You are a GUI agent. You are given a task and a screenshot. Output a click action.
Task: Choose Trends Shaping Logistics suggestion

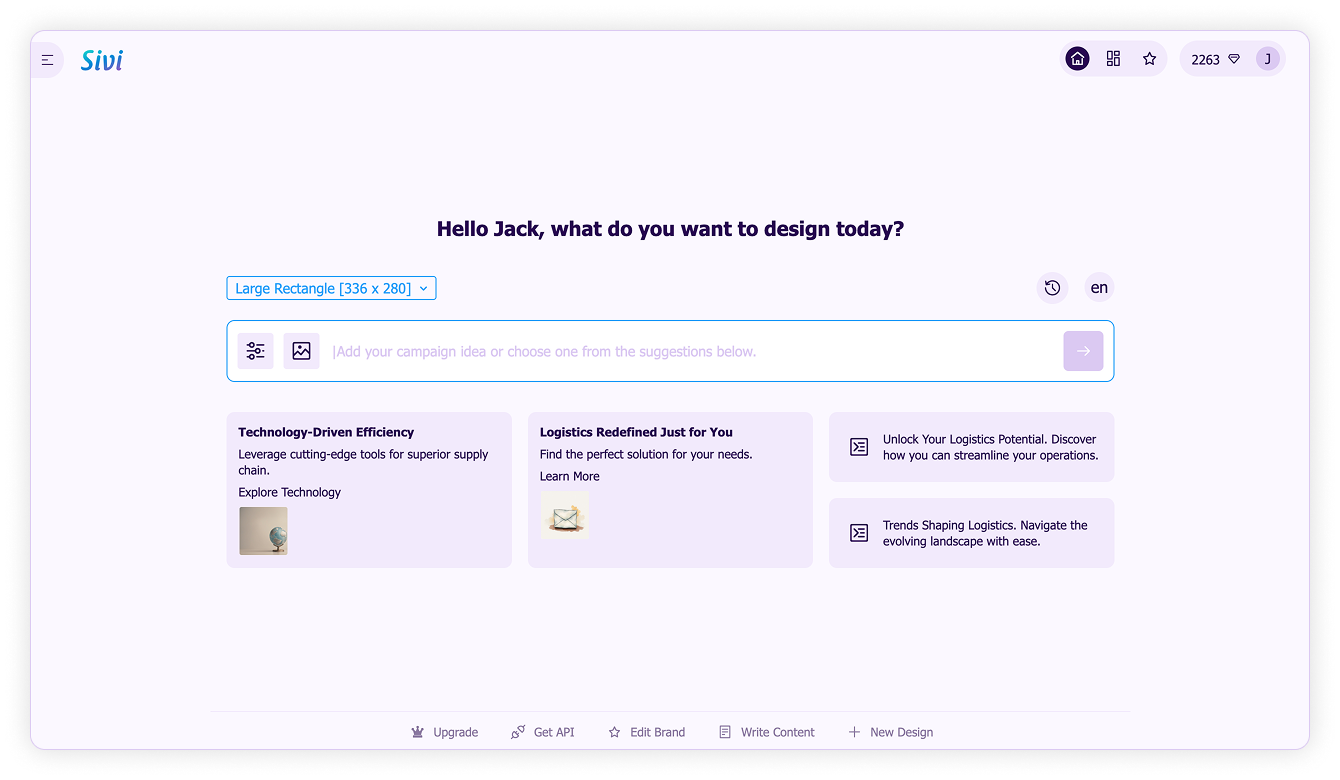tap(971, 533)
